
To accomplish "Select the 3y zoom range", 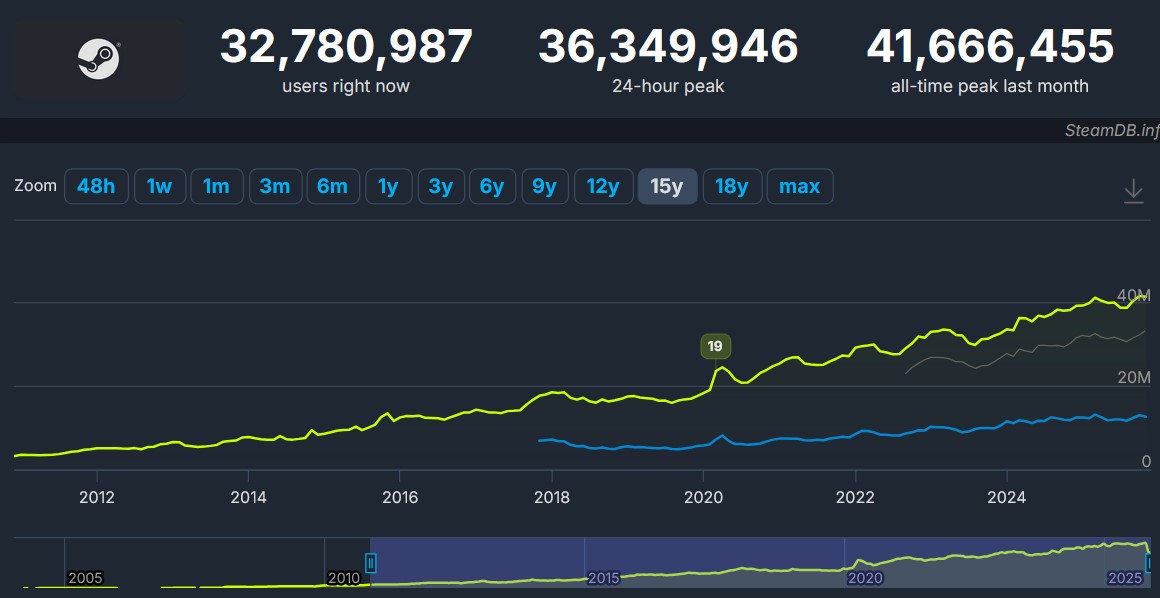I will (441, 186).
